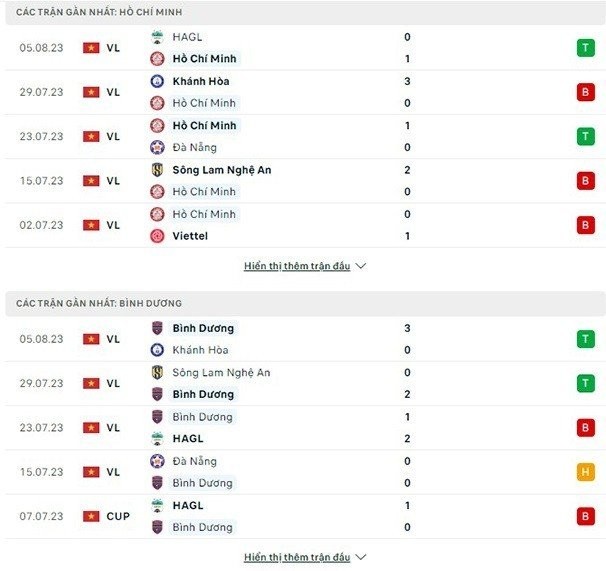Viewport: 606px width, 571px height.
Task: Click the red B badge for the CUP match
Action: click(585, 516)
